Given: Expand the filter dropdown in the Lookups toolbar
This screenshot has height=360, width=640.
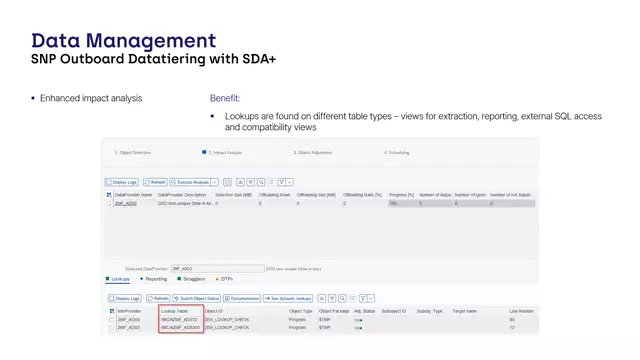Looking at the screenshot, I should (371, 298).
